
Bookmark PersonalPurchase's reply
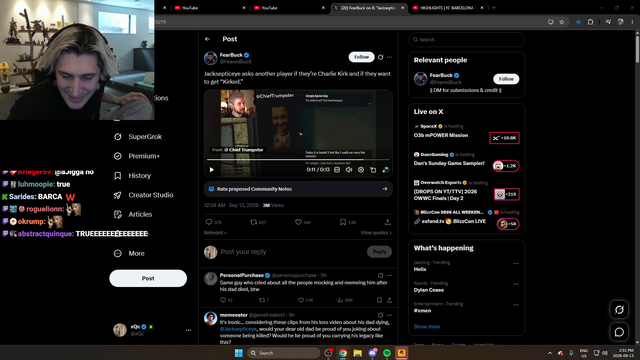pyautogui.click(x=379, y=300)
